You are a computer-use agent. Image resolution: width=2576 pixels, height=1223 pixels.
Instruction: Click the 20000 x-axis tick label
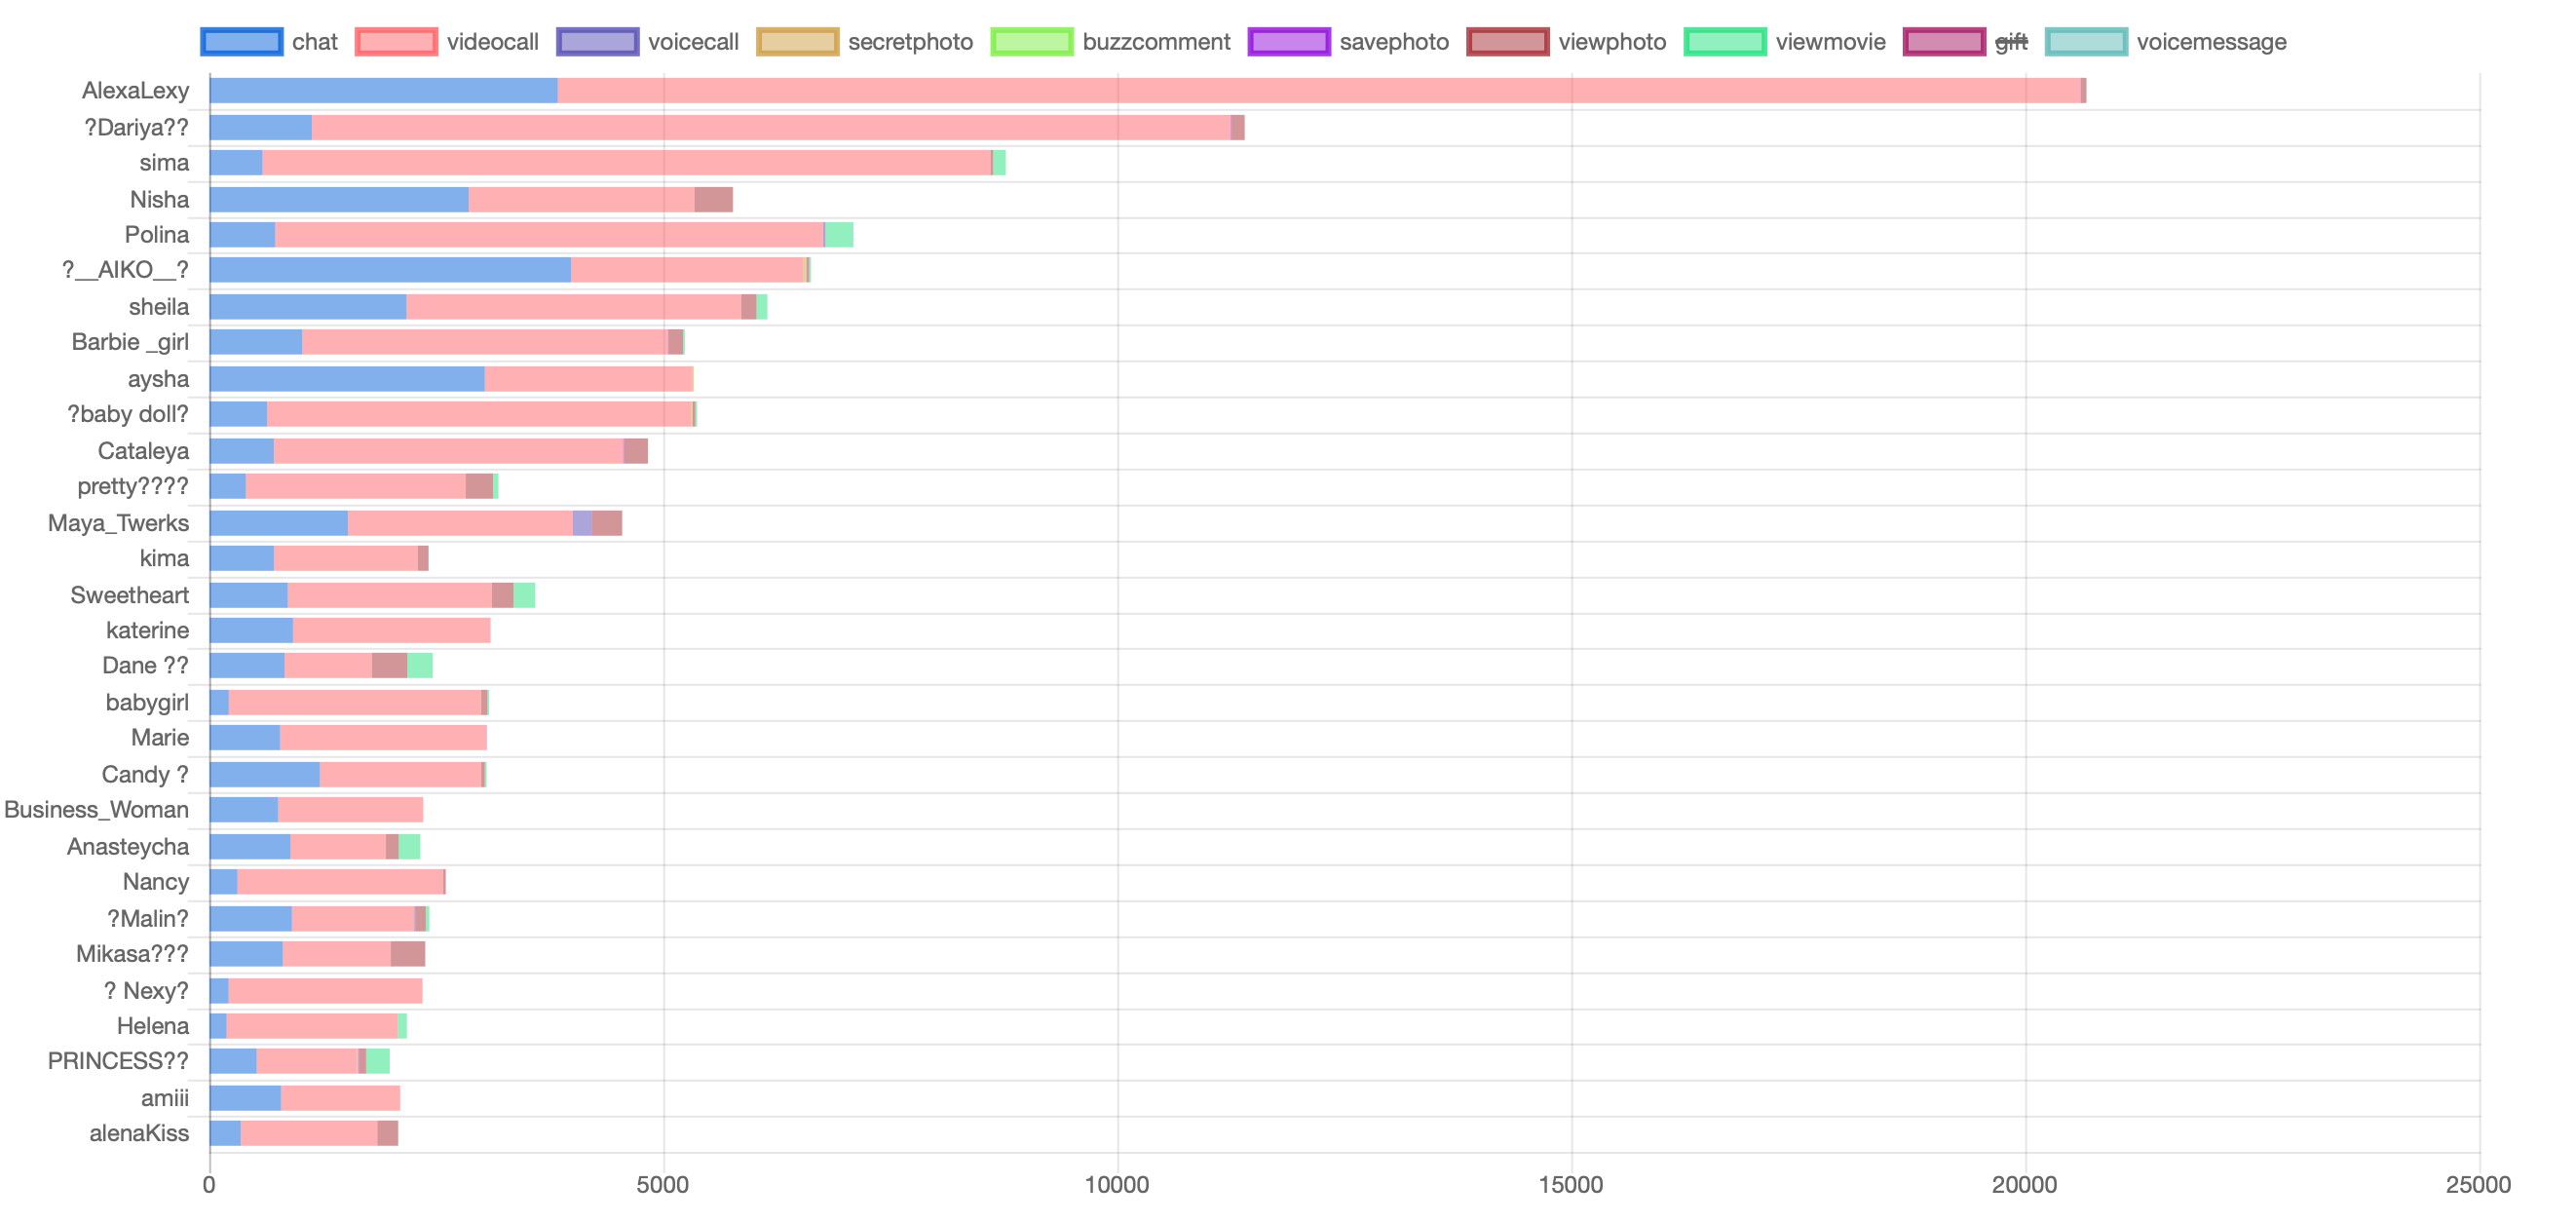click(2025, 1185)
